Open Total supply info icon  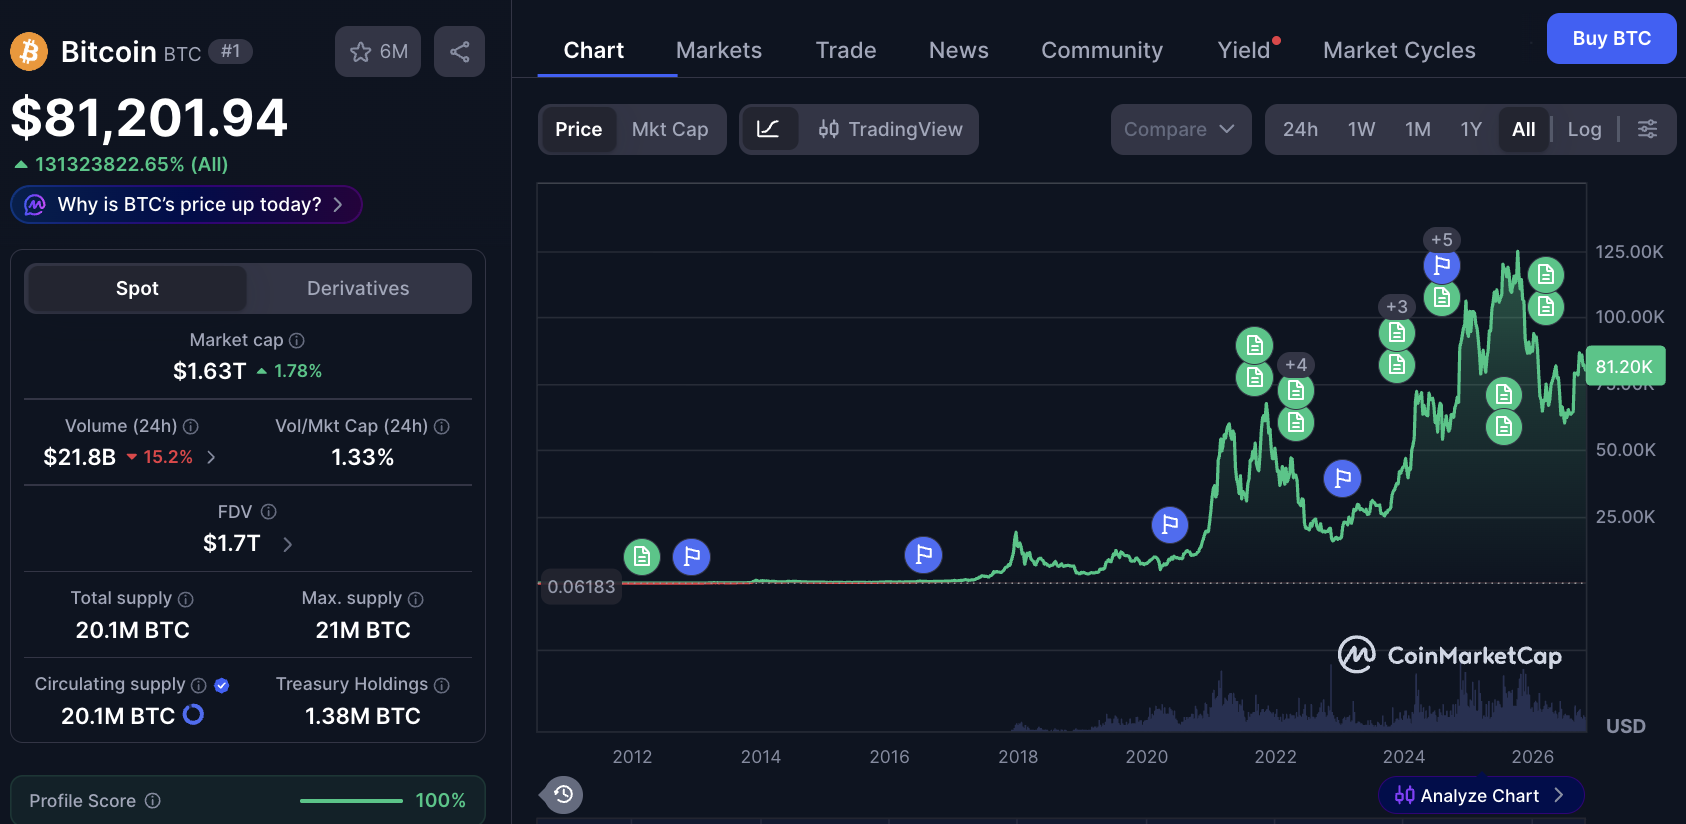click(186, 599)
